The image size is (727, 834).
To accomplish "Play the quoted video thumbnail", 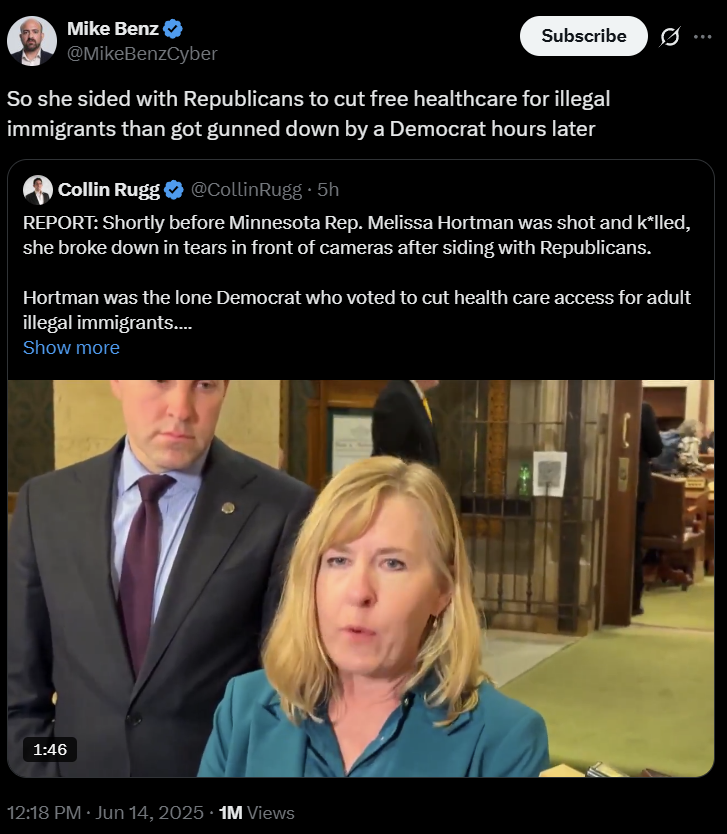I will [x=361, y=578].
